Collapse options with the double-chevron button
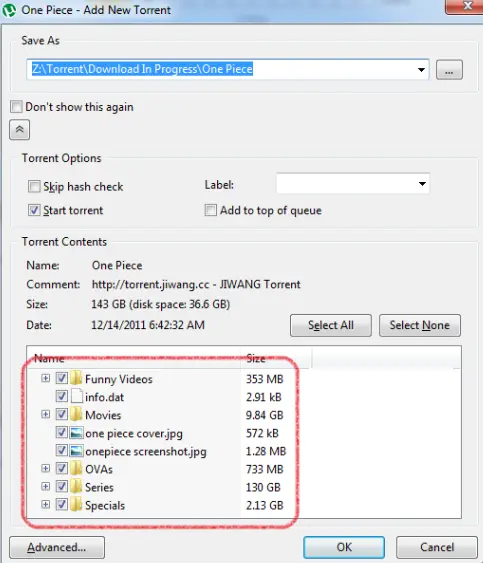Viewport: 483px width, 563px height. (x=19, y=130)
